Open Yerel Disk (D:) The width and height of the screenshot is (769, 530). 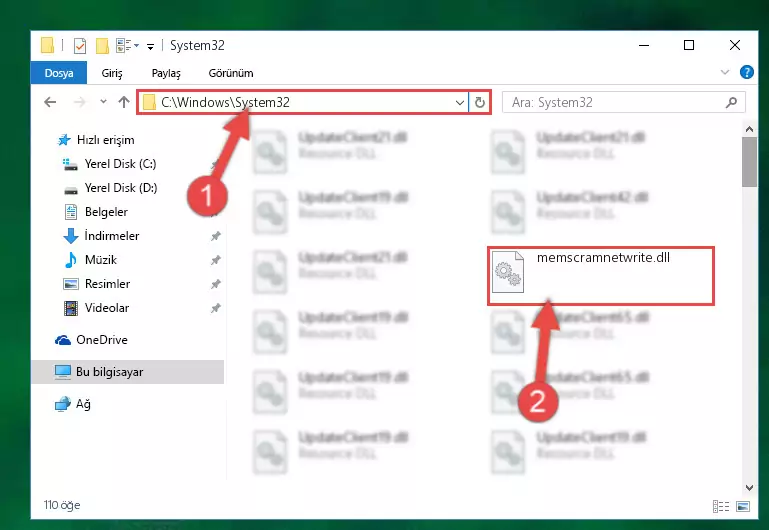tap(121, 188)
